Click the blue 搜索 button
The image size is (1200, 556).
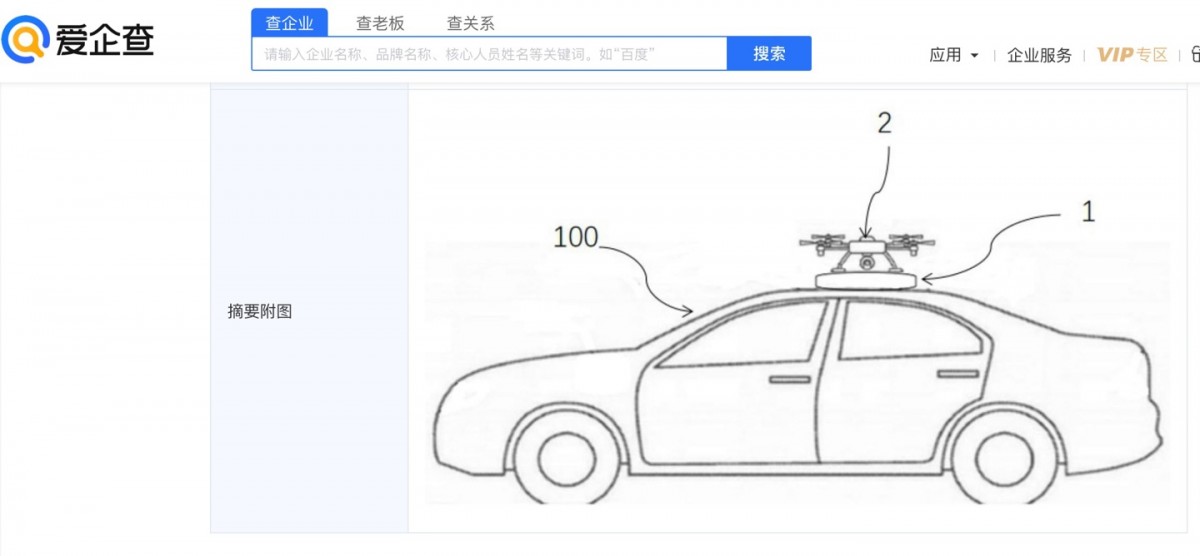coord(769,54)
